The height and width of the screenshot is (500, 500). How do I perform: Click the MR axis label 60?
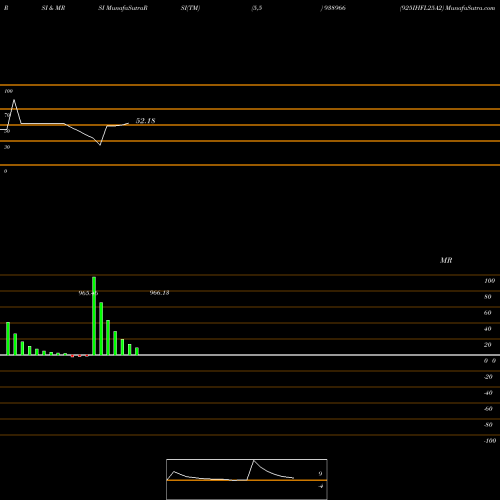coord(488,313)
